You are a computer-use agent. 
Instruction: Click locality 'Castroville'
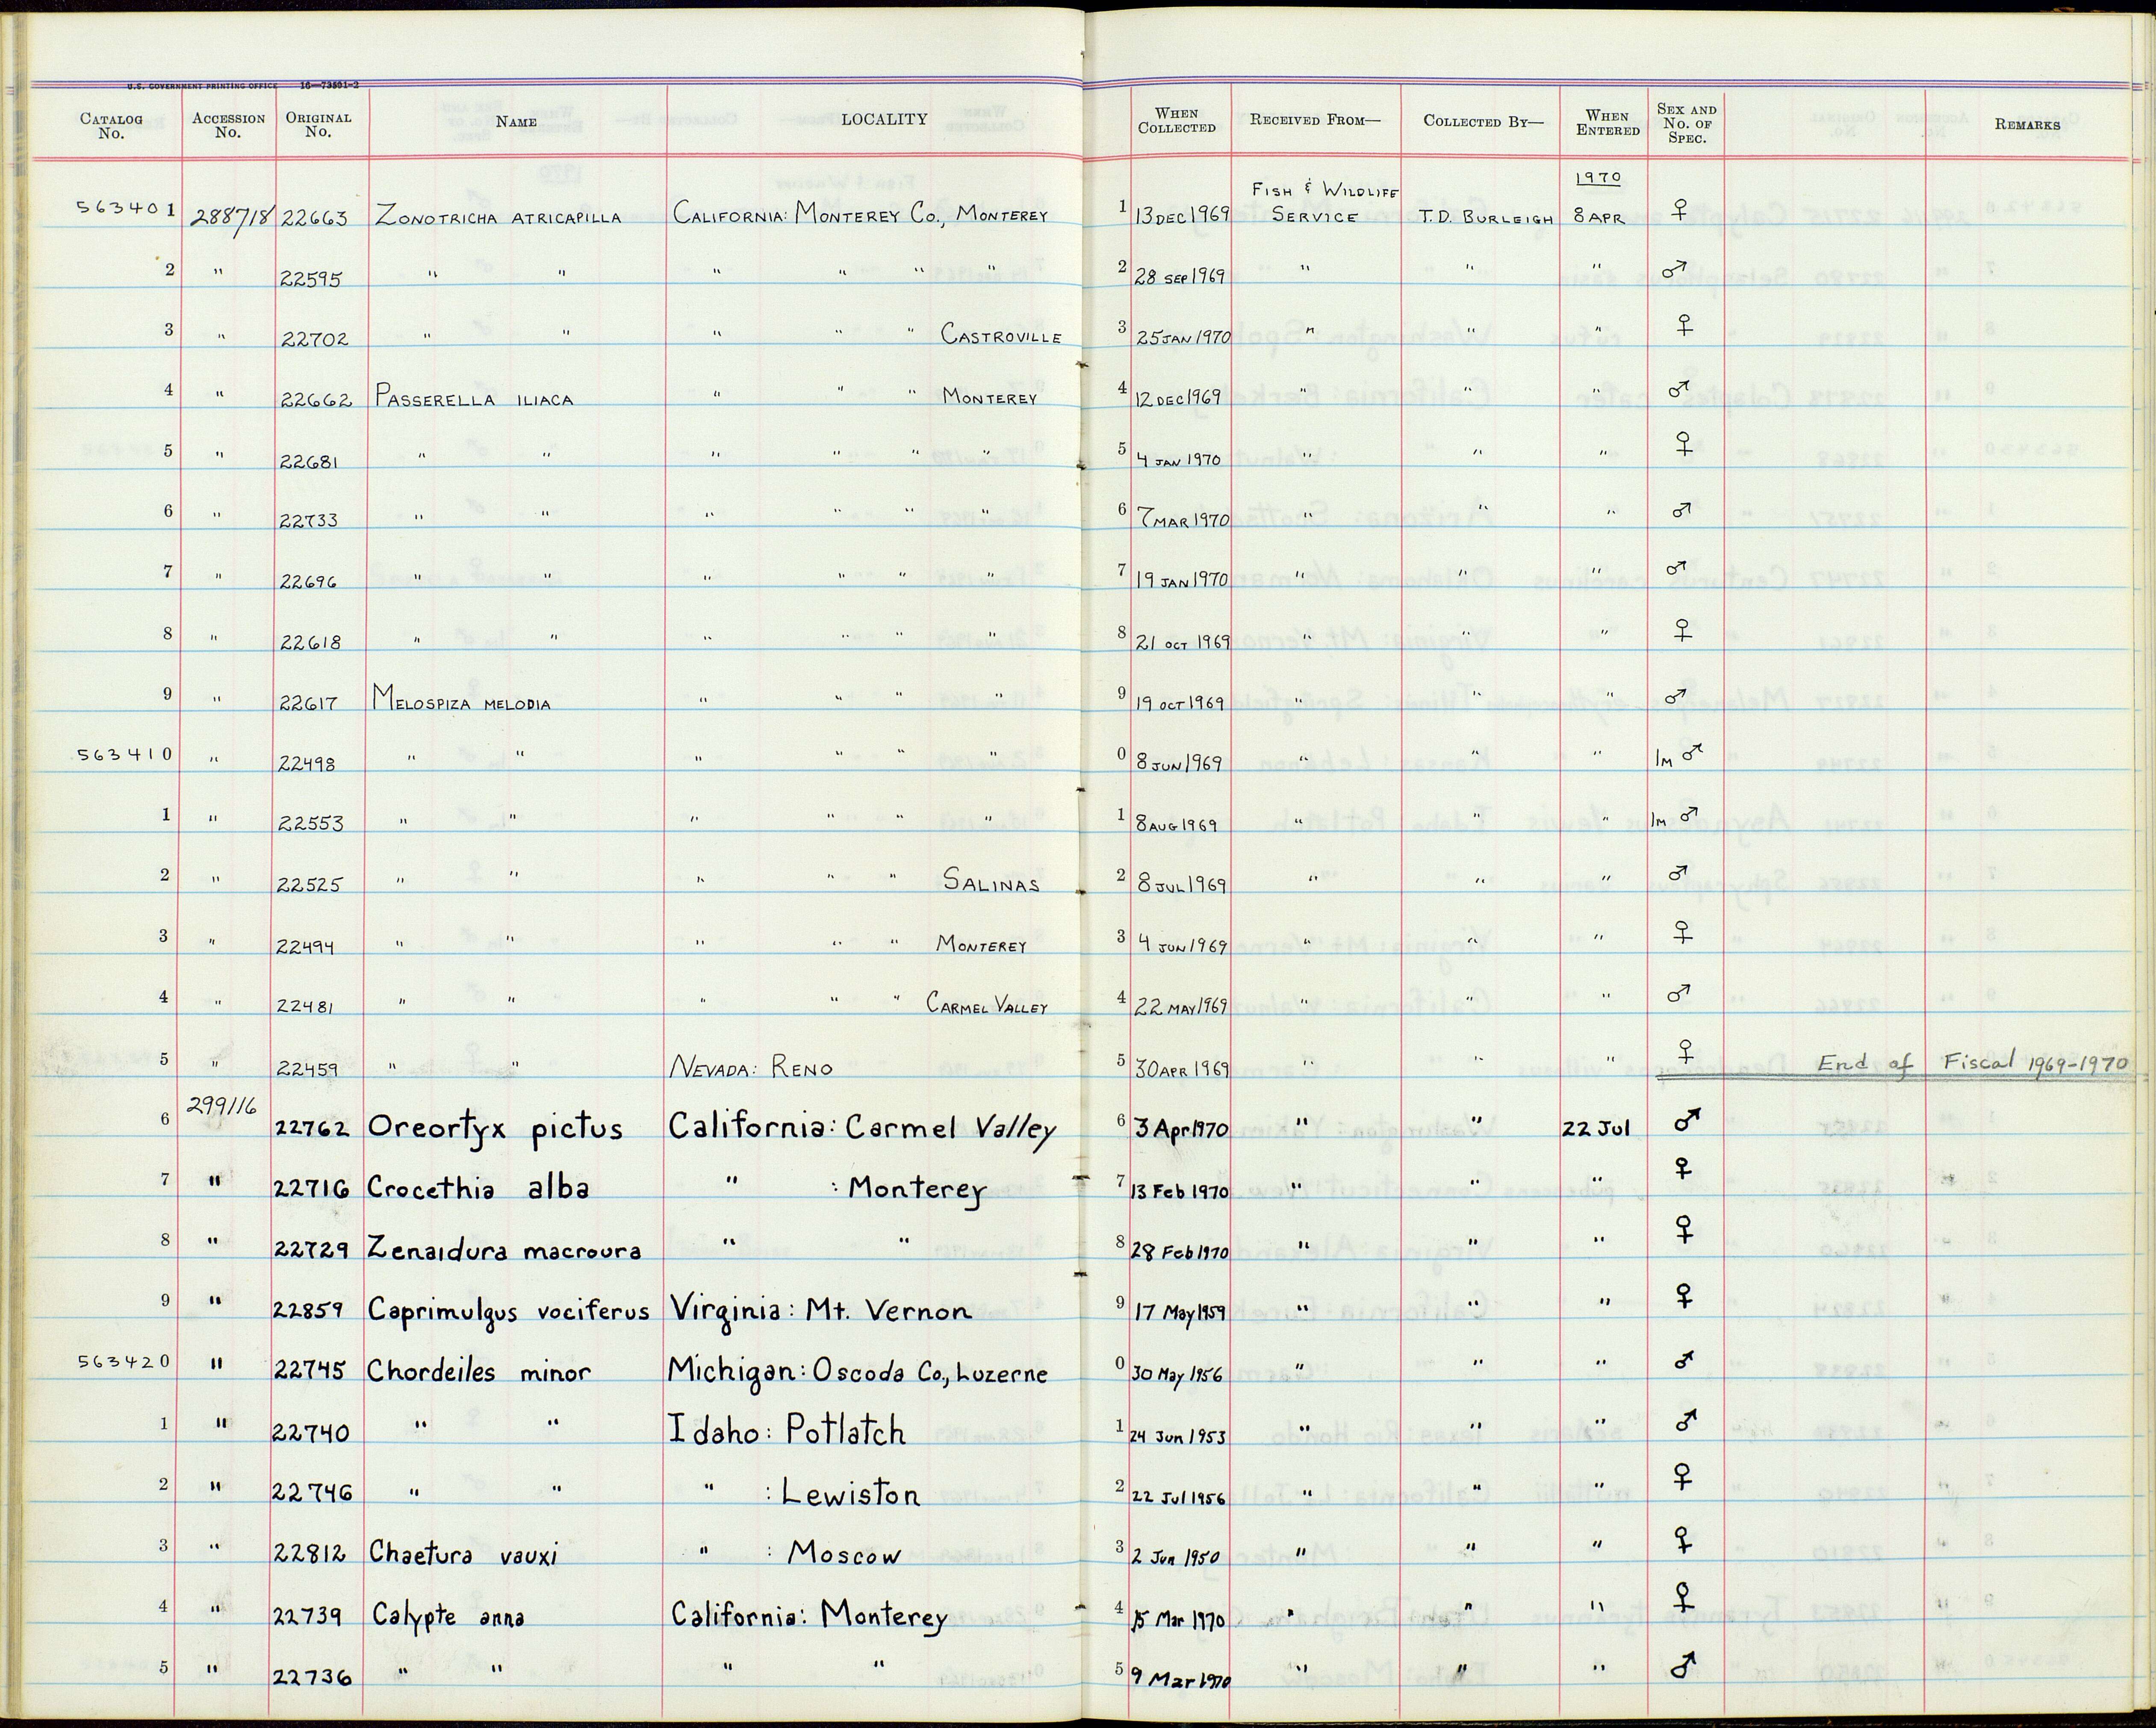coord(1001,336)
